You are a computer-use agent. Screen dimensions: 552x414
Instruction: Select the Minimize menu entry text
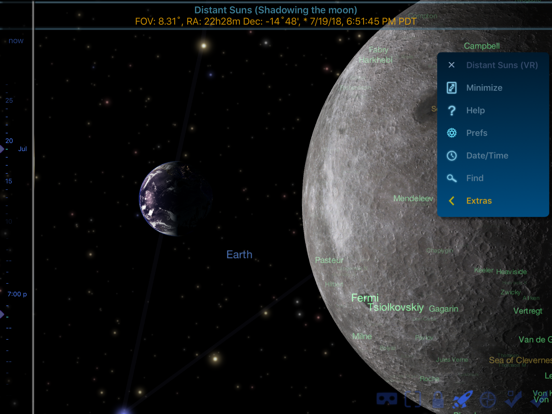484,88
